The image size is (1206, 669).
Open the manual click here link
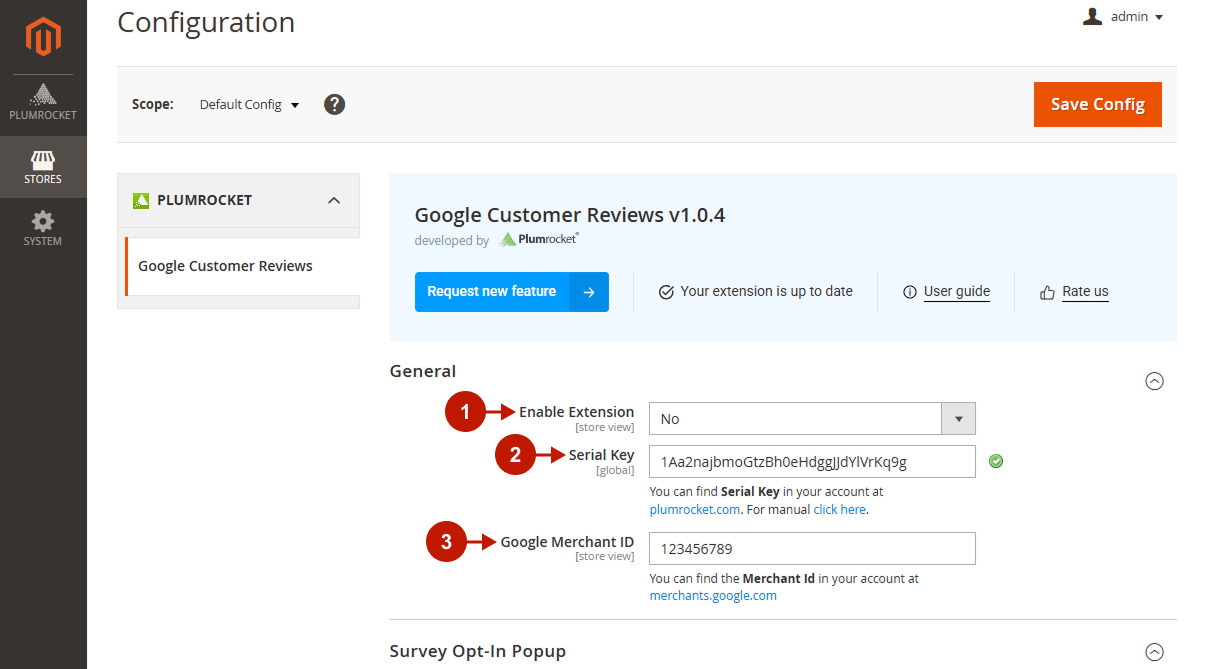coord(840,510)
